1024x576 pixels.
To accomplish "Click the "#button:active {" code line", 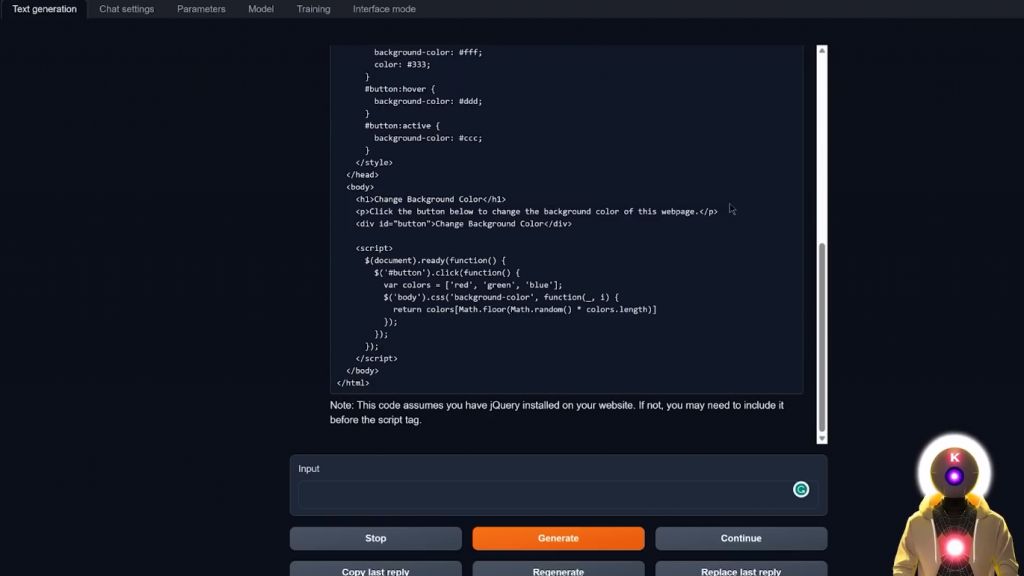I will (x=402, y=125).
